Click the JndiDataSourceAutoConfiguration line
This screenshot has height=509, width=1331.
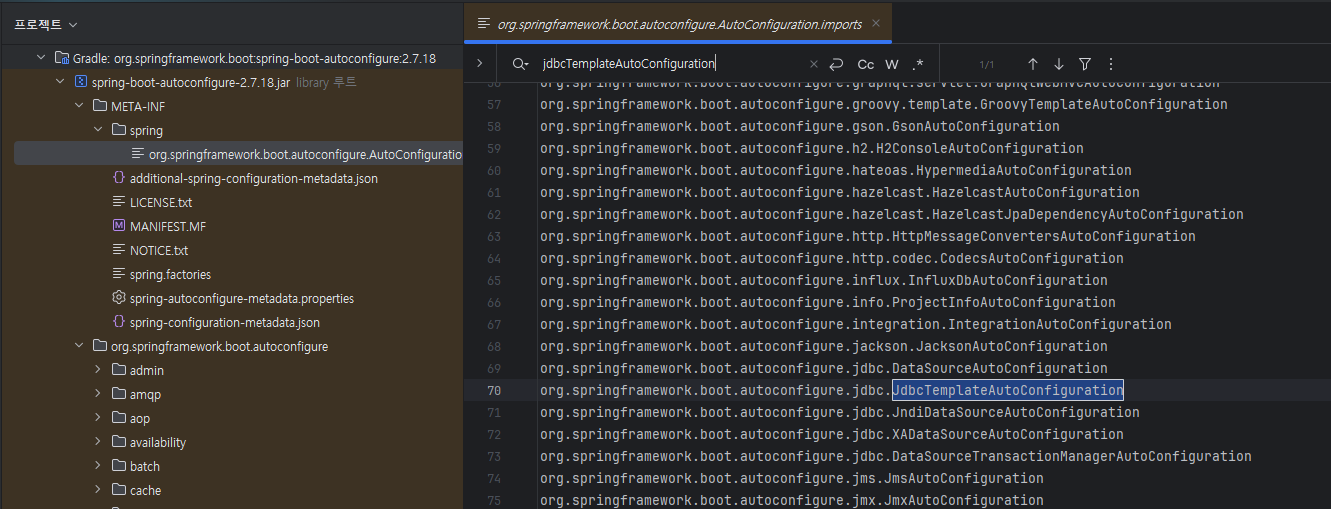click(x=840, y=412)
